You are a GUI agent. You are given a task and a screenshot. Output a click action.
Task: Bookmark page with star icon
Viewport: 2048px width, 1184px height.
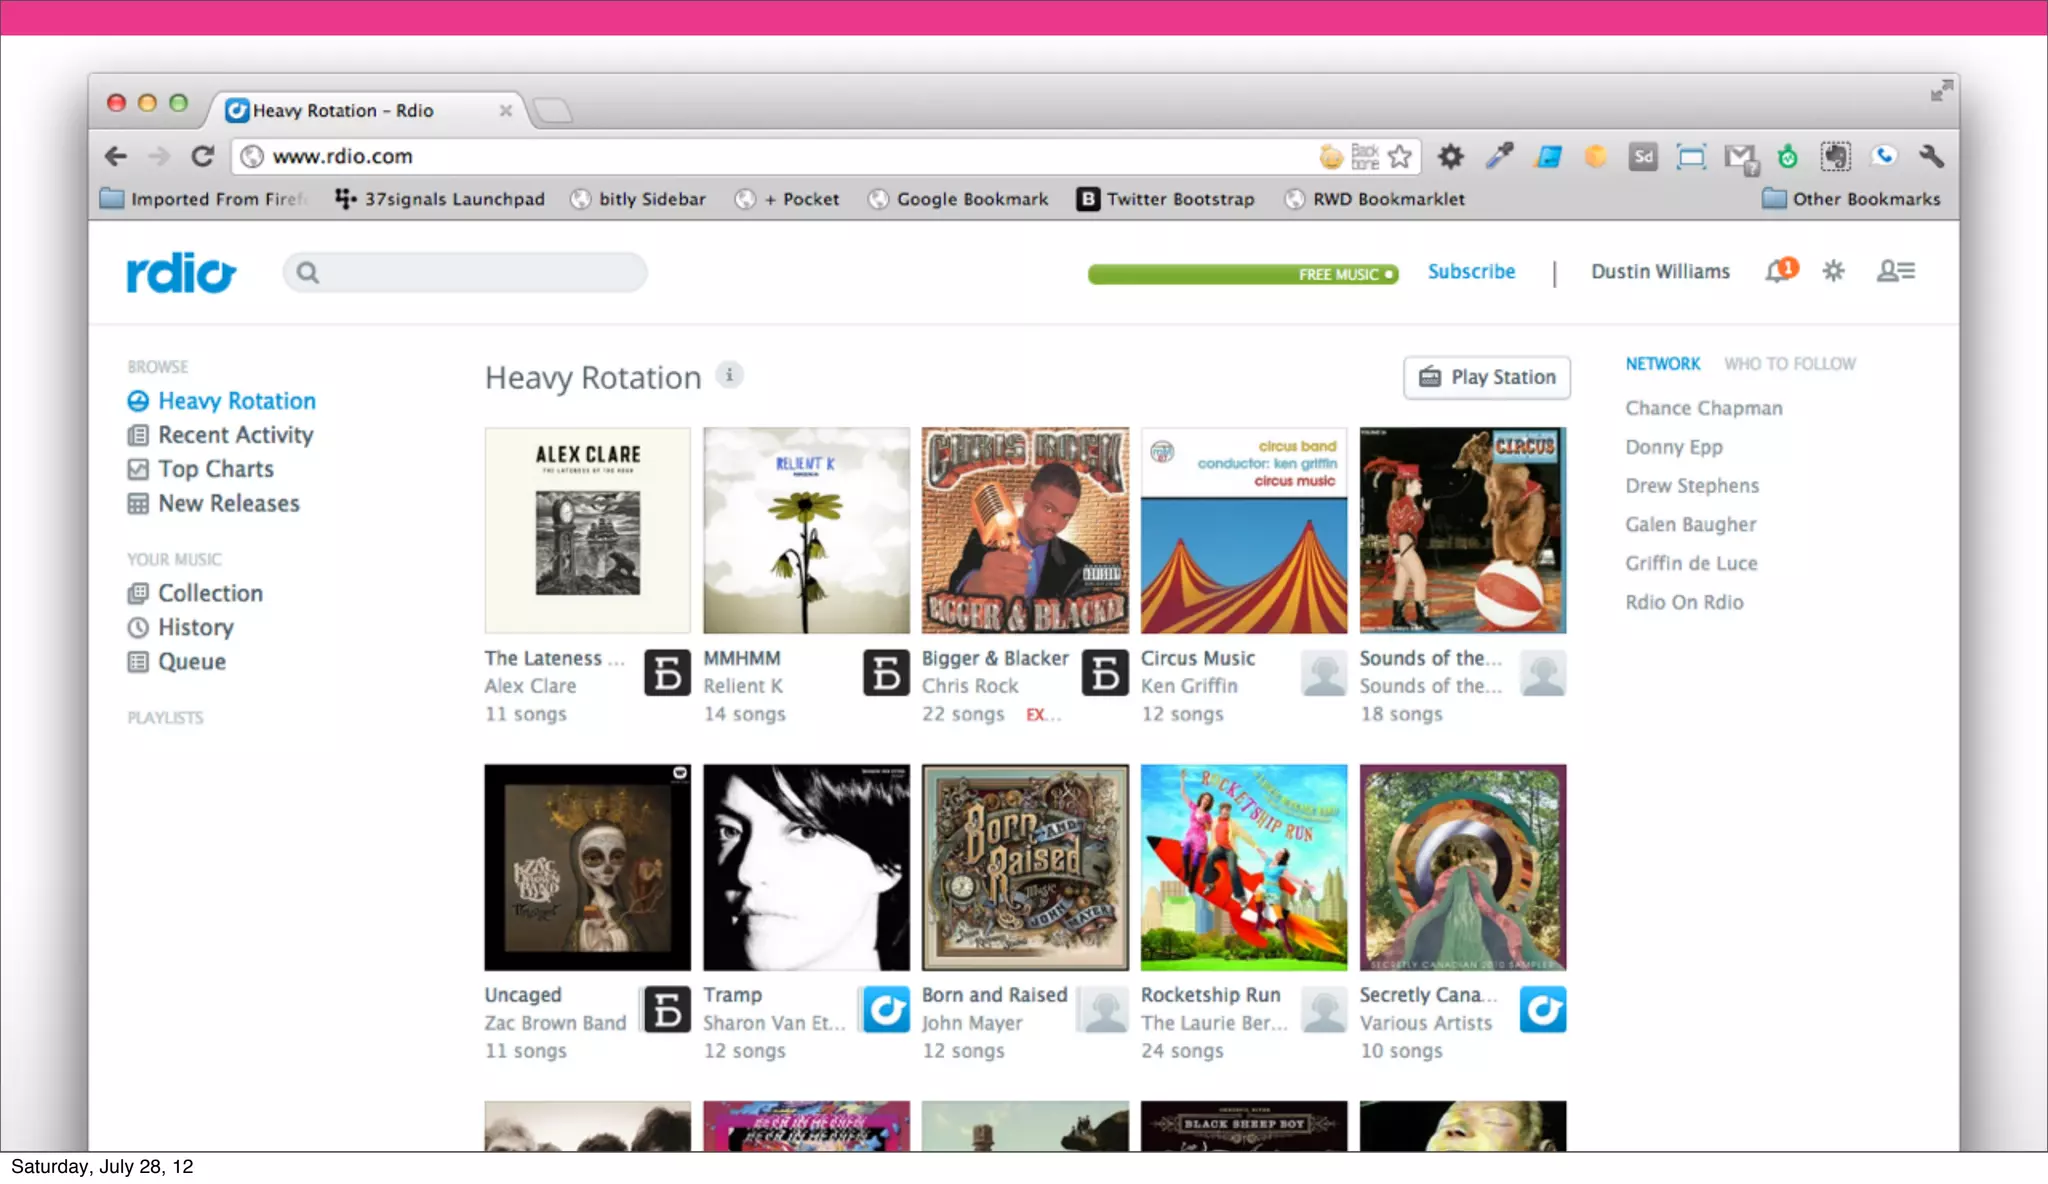coord(1400,156)
